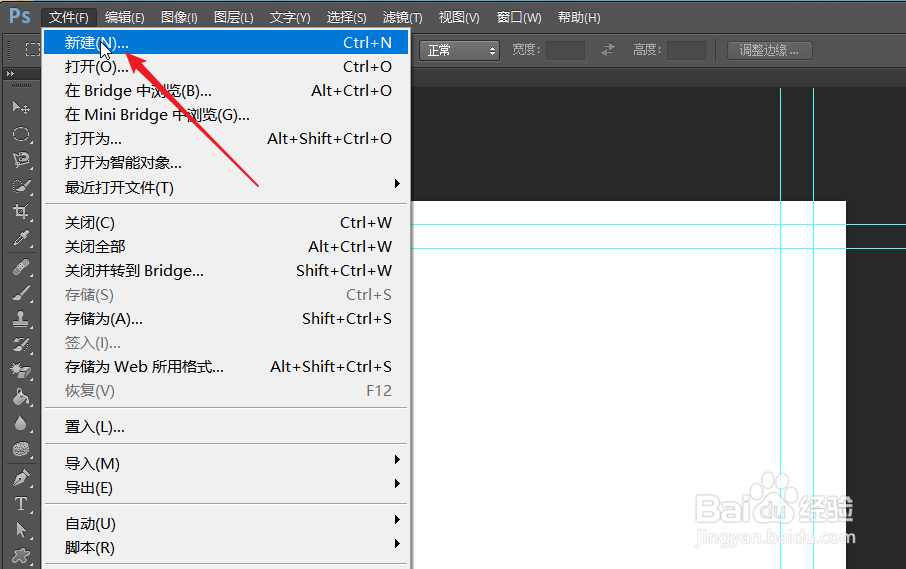Select the Clone Stamp tool

coord(21,319)
